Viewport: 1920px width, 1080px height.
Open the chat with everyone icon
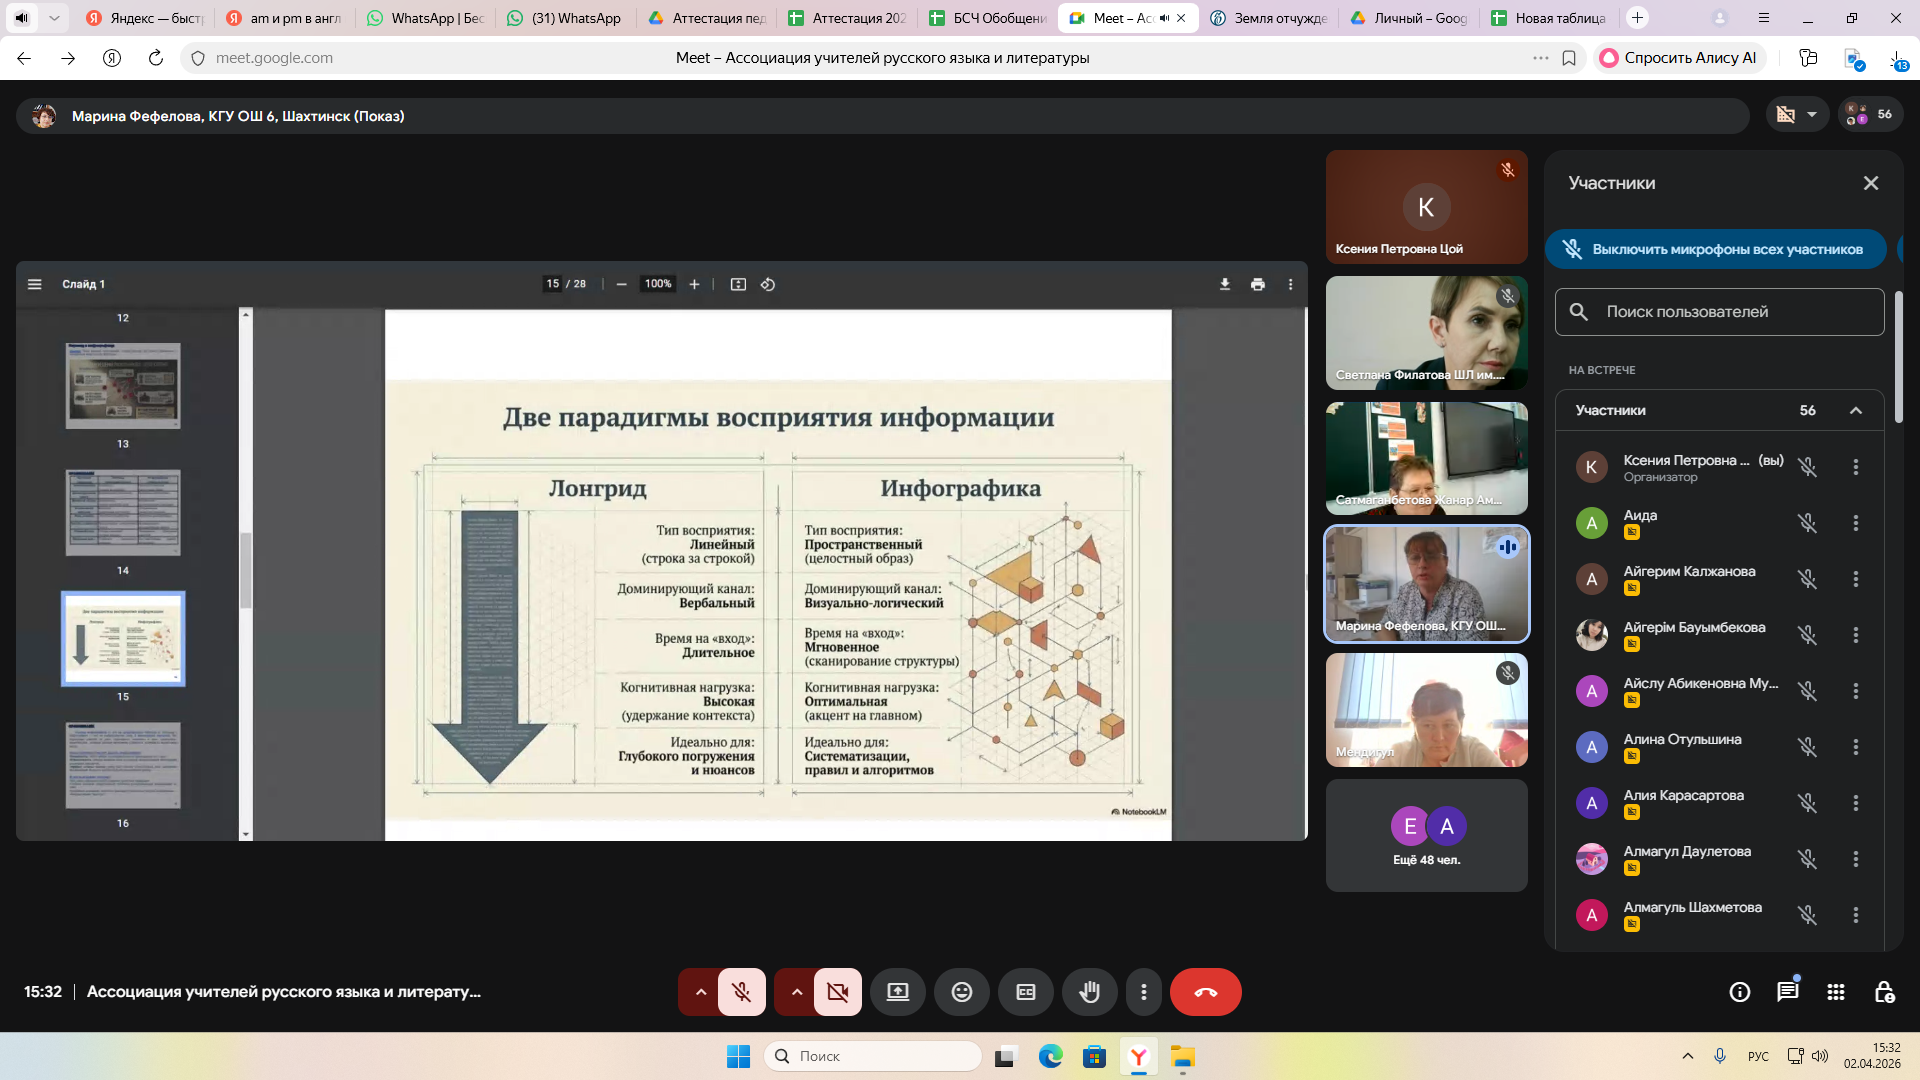[x=1787, y=992]
